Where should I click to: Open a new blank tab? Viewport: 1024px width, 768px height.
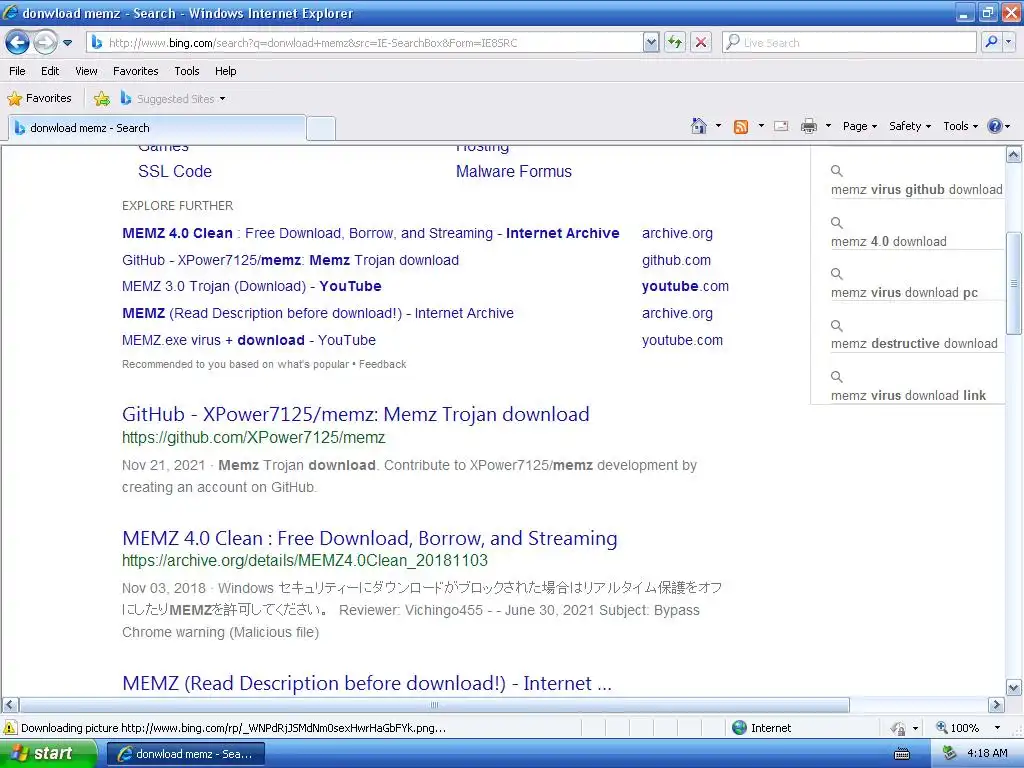click(321, 129)
